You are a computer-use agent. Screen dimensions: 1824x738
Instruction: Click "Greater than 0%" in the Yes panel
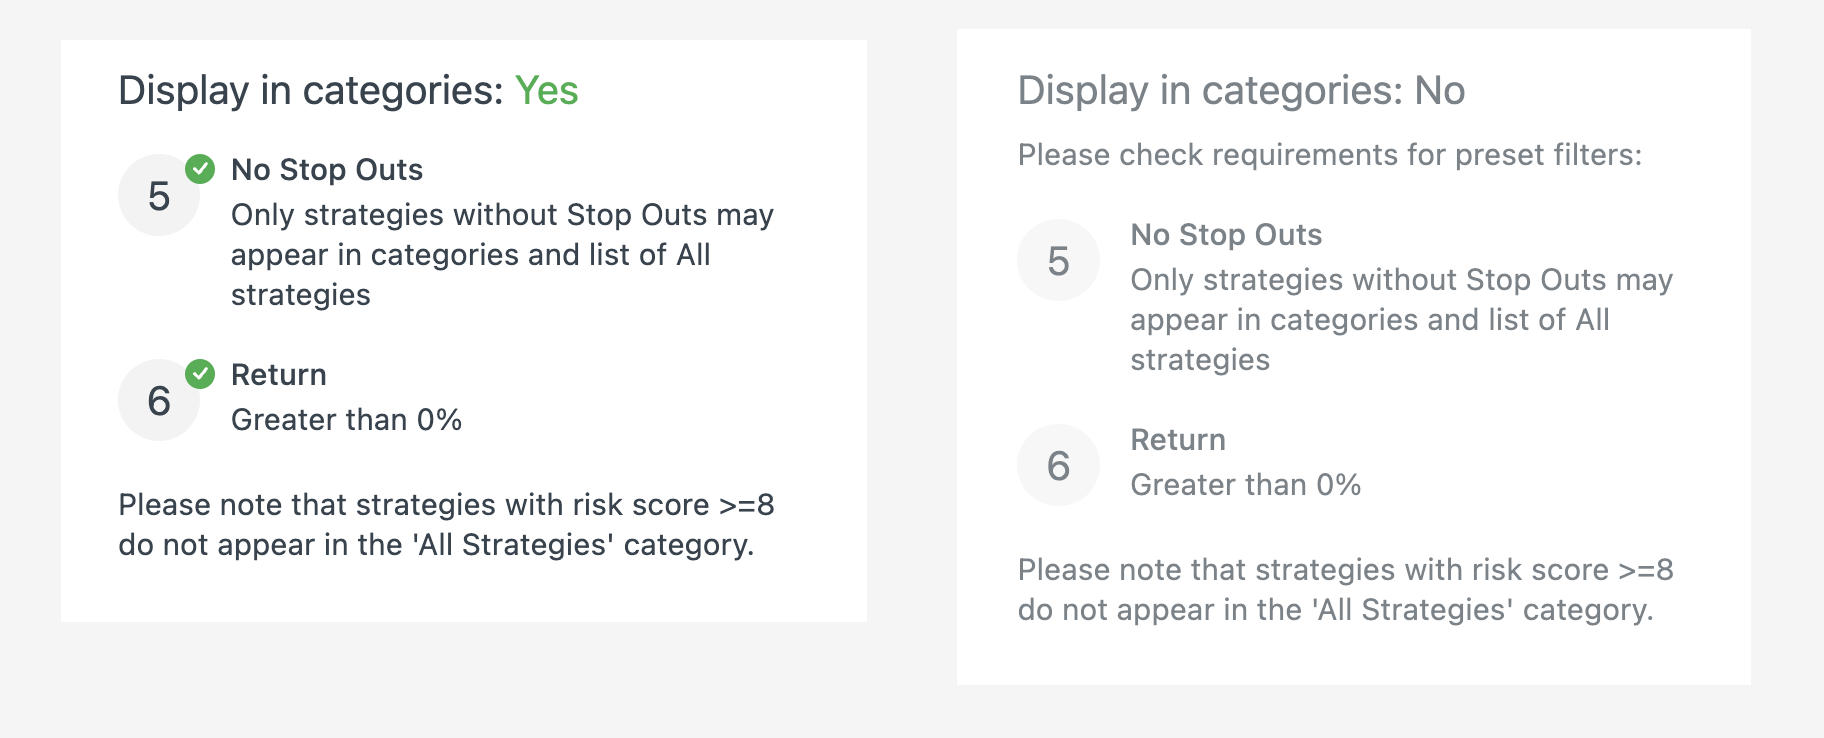tap(346, 420)
